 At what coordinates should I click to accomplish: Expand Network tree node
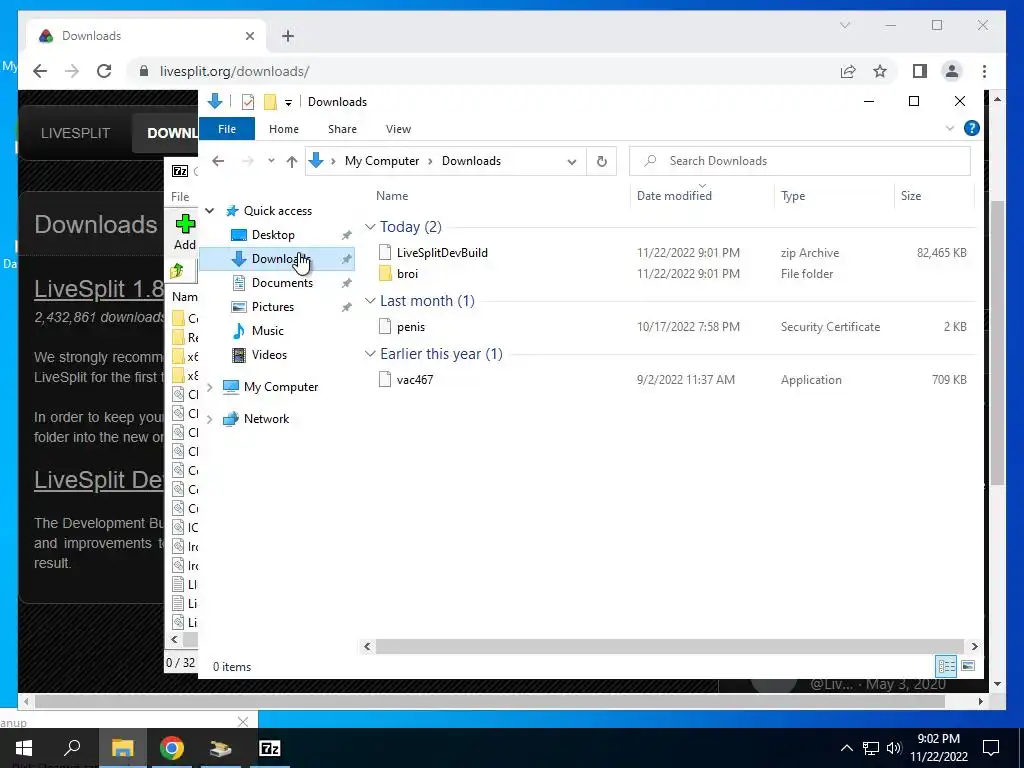210,419
